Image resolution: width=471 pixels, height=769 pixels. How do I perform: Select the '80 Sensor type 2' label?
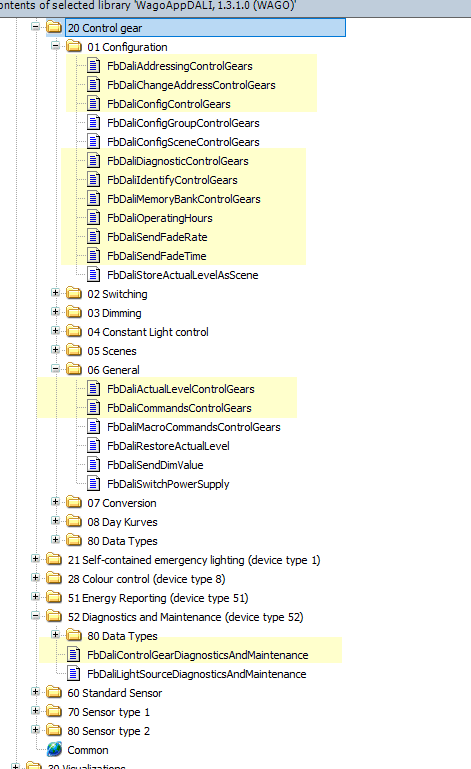tap(108, 731)
